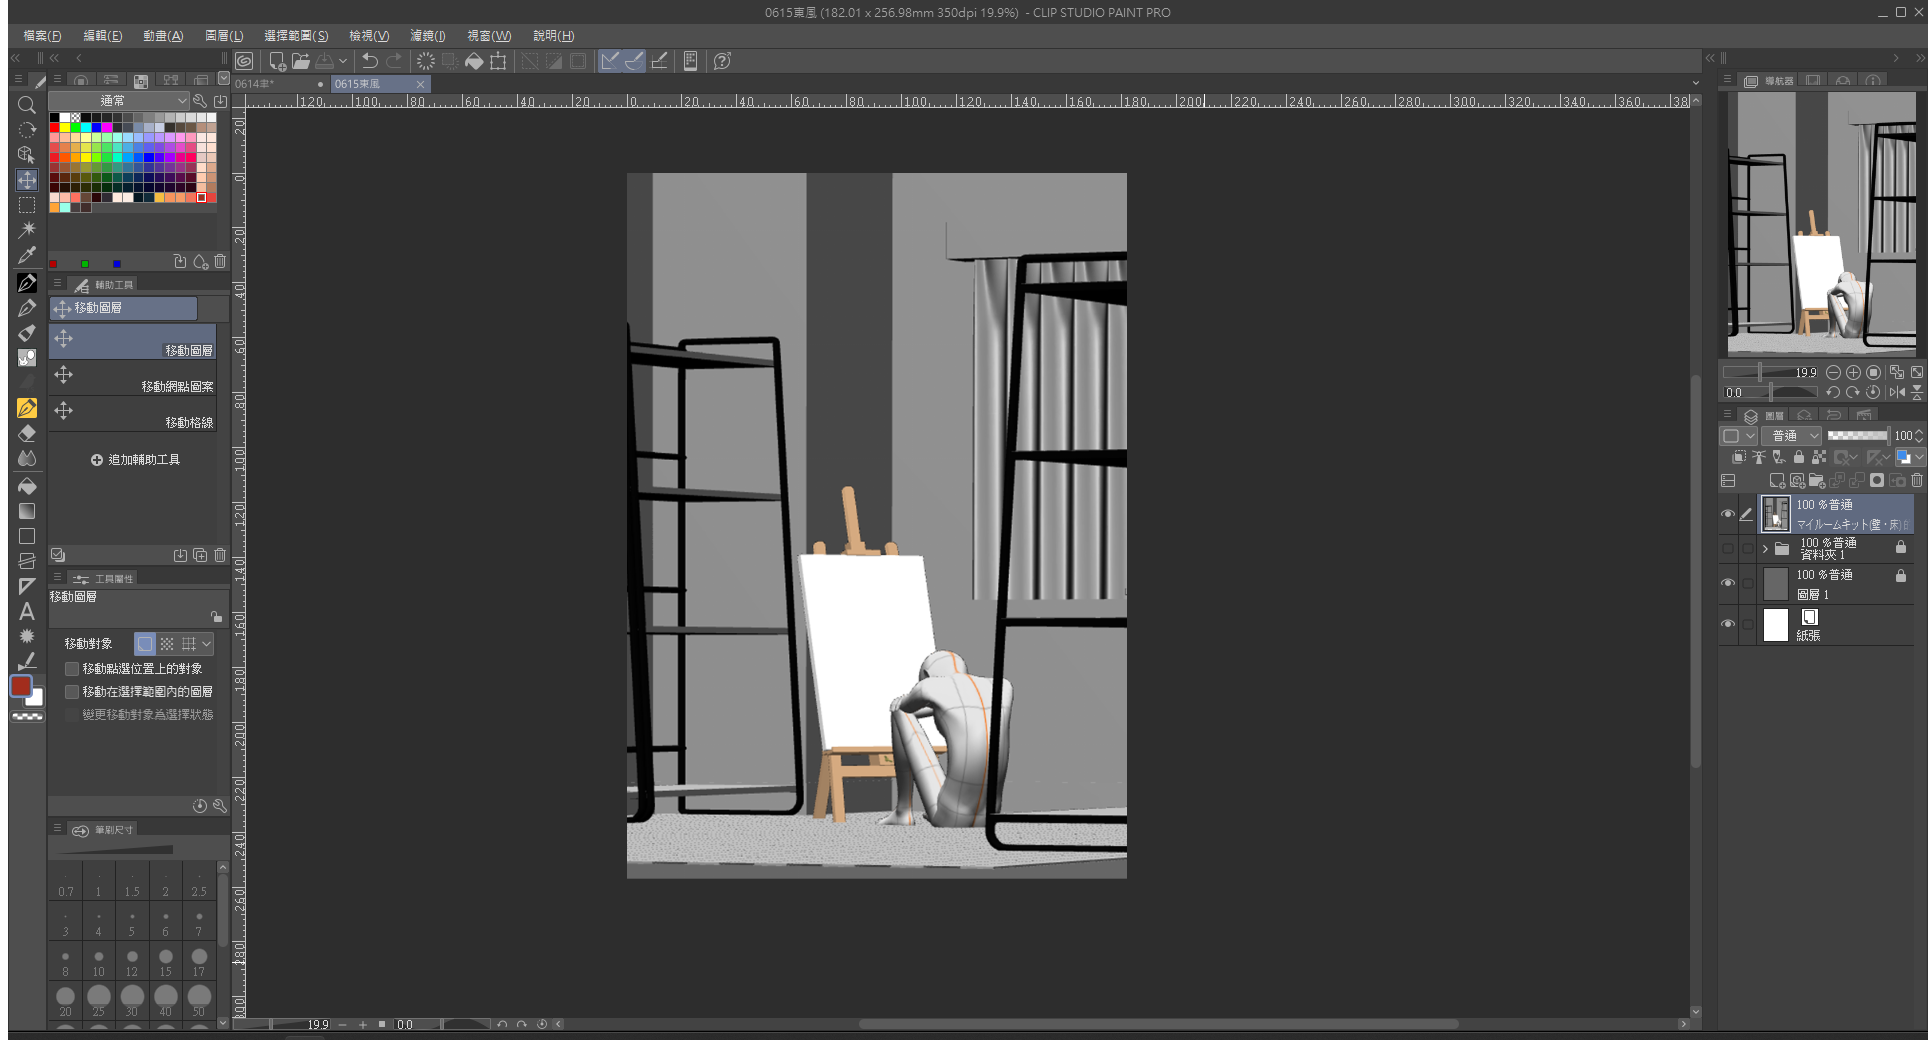Create new canvas from command bar

[x=277, y=61]
